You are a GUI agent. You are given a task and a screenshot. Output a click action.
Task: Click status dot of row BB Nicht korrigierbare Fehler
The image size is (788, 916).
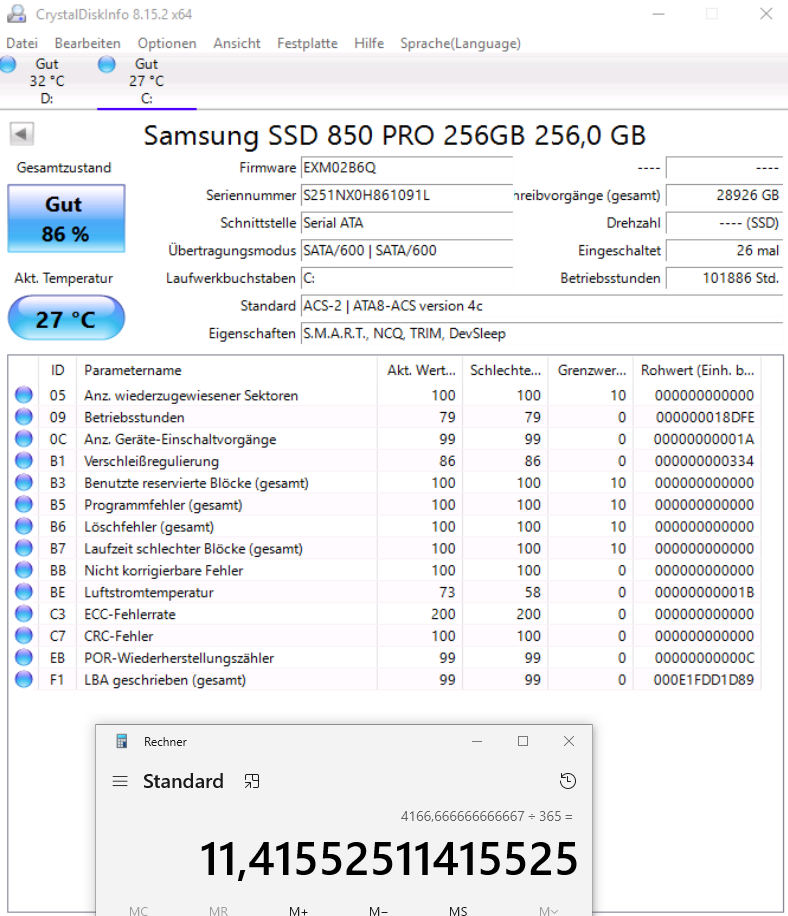[x=24, y=570]
